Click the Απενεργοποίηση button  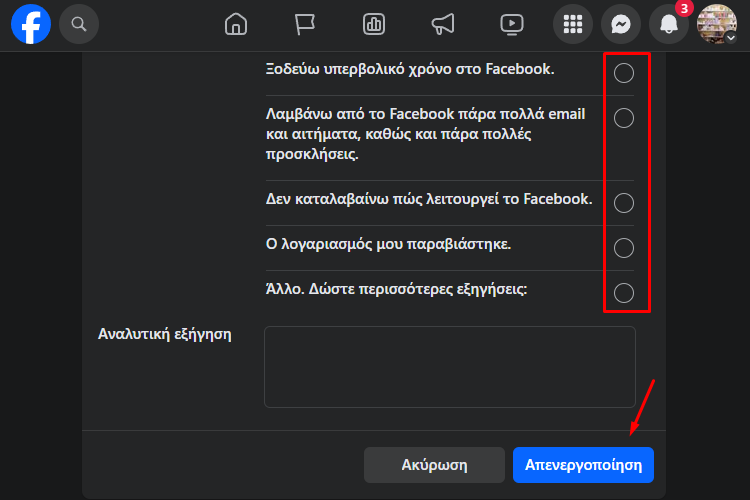(x=583, y=465)
